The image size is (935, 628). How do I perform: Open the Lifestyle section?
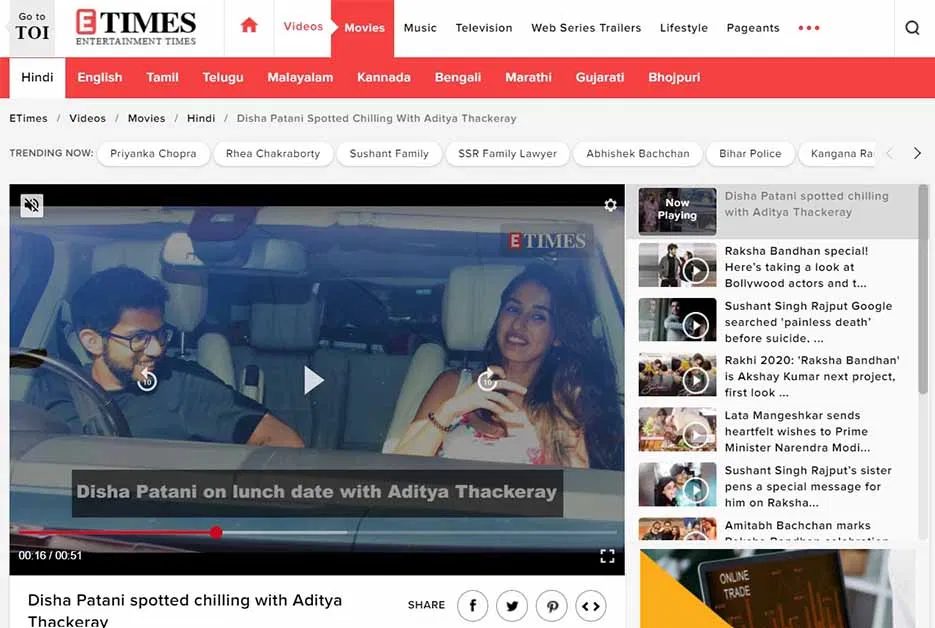pos(683,27)
